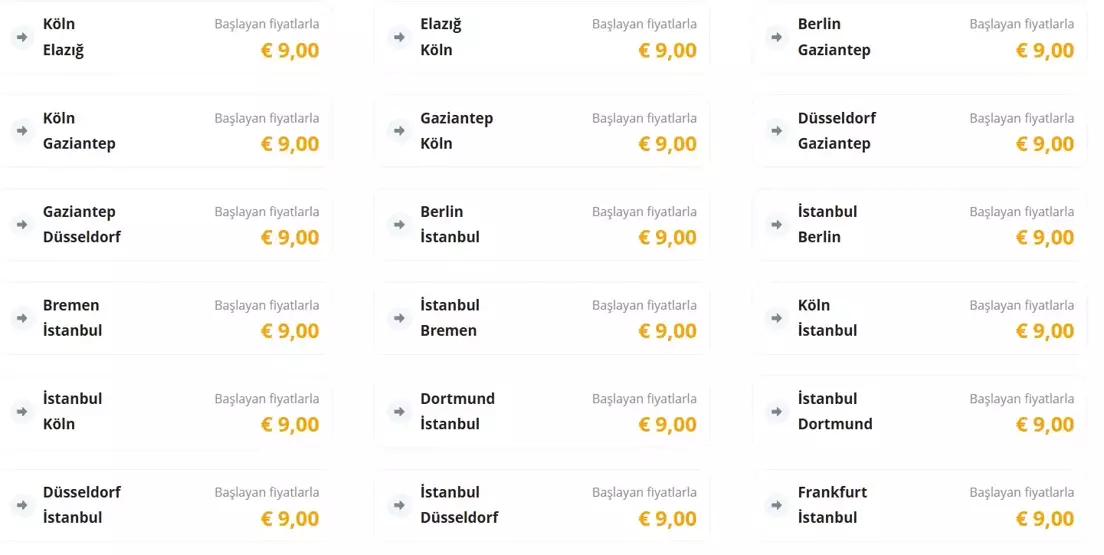Image resolution: width=1104 pixels, height=555 pixels.
Task: Click € 9,00 price on Elazığ–Köln card
Action: pos(667,50)
